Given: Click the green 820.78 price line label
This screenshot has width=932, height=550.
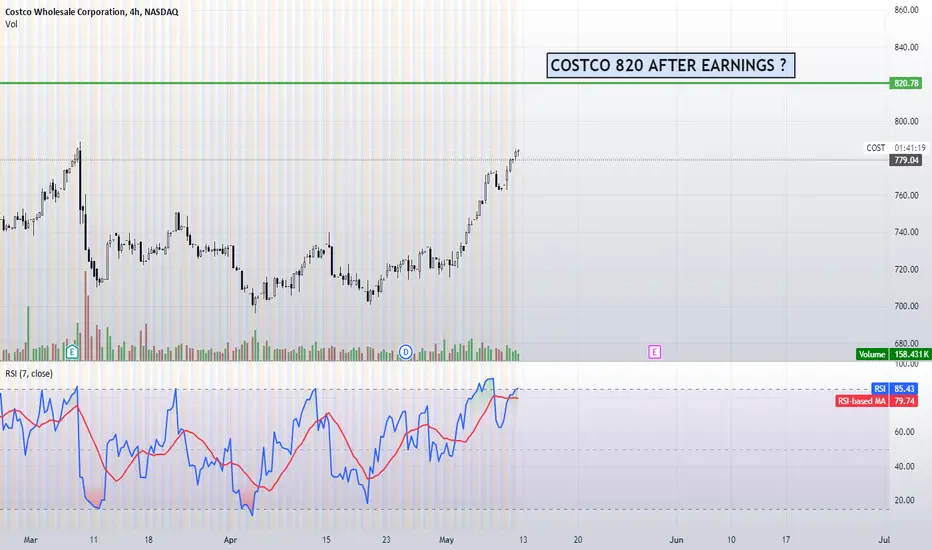Looking at the screenshot, I should coord(906,83).
